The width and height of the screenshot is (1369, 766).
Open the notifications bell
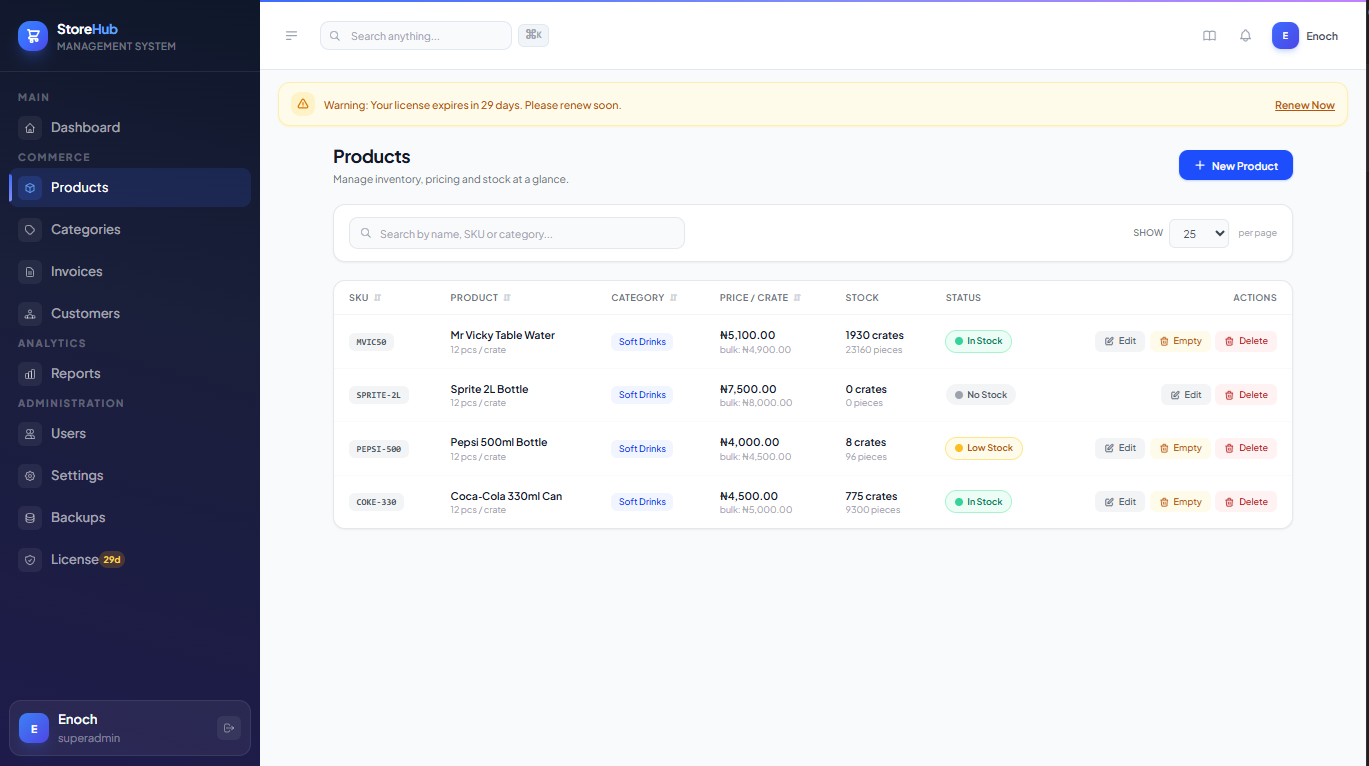tap(1245, 36)
